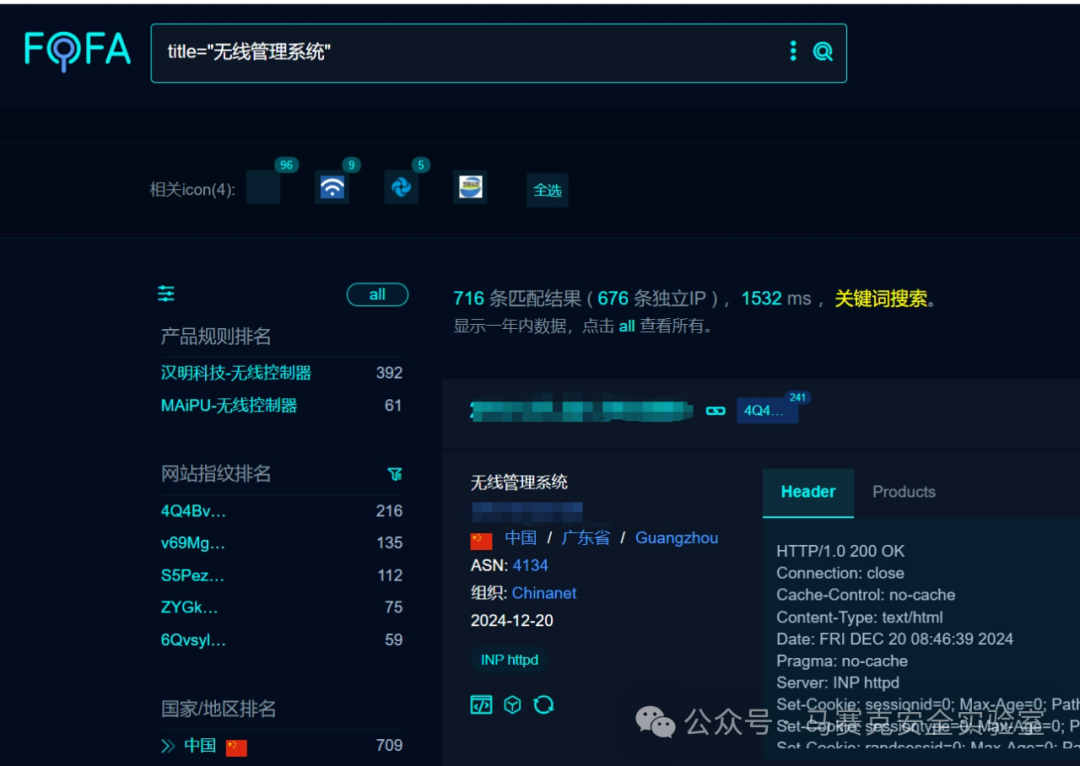Click the 广东省 region link

click(586, 538)
